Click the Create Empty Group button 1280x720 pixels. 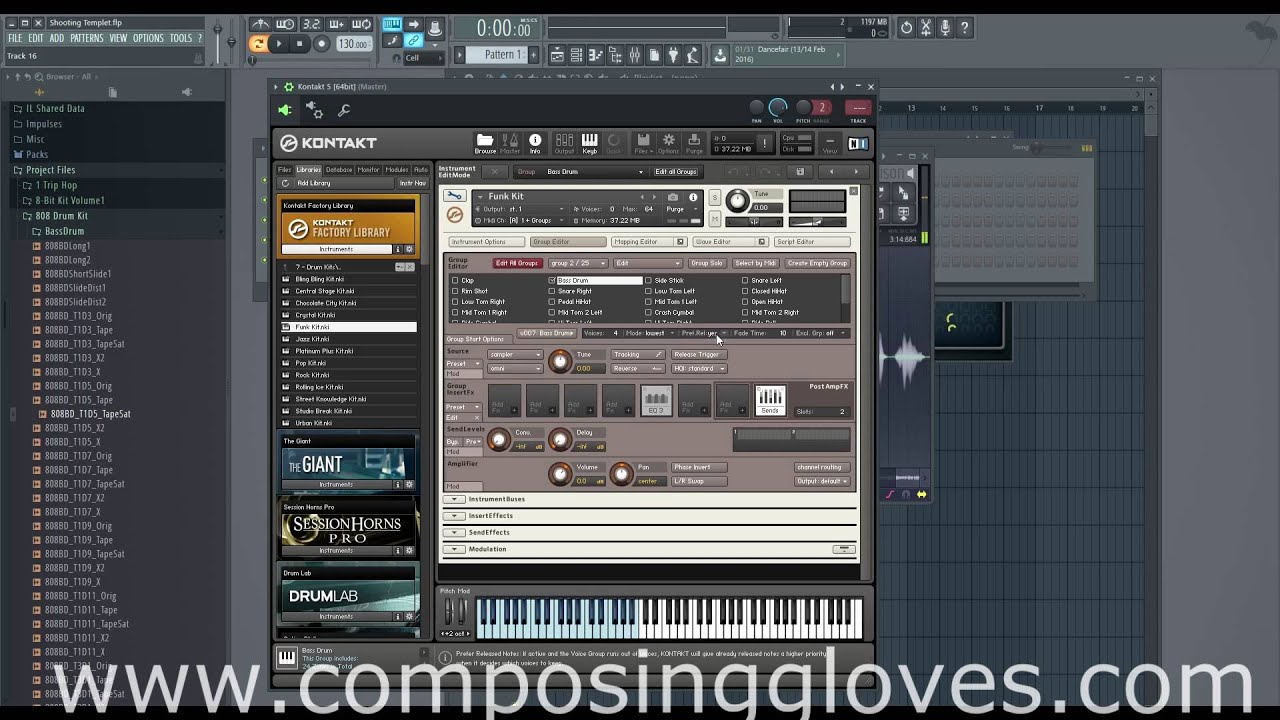817,263
